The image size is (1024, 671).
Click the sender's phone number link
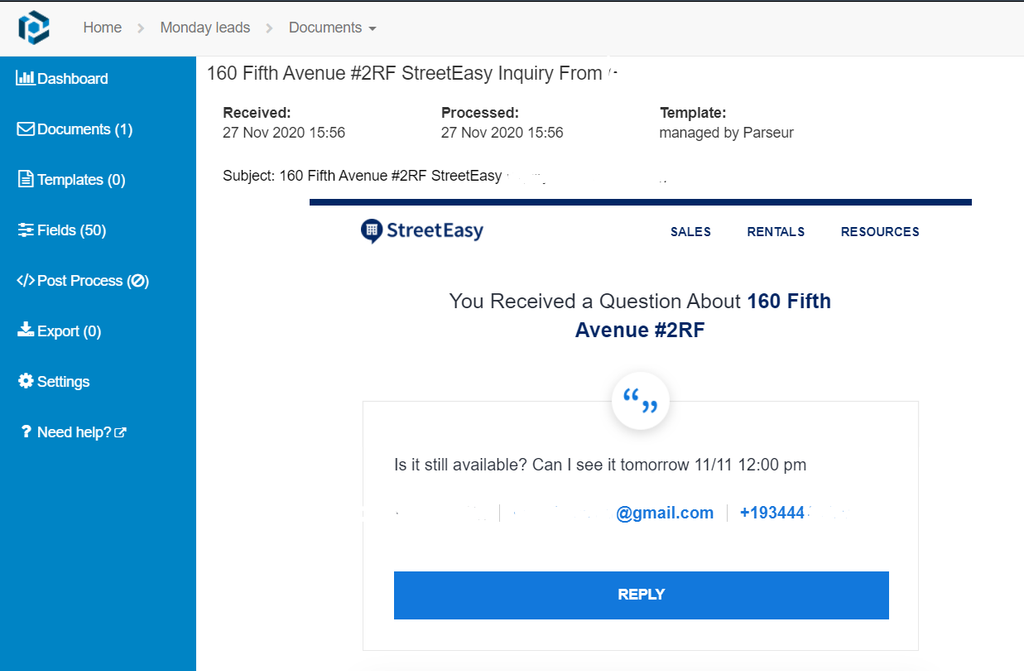(x=772, y=513)
